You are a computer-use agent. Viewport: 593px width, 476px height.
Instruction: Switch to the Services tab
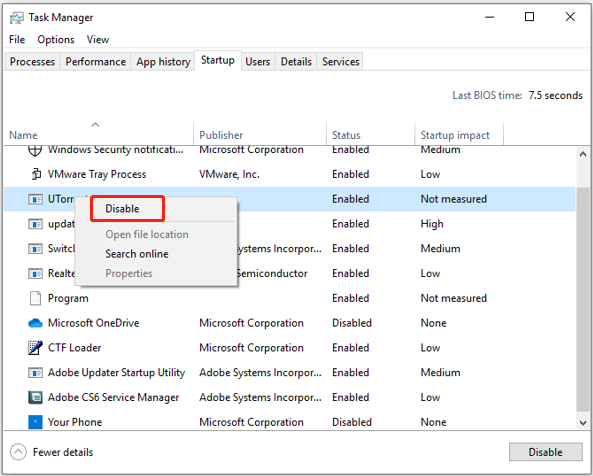pyautogui.click(x=340, y=62)
